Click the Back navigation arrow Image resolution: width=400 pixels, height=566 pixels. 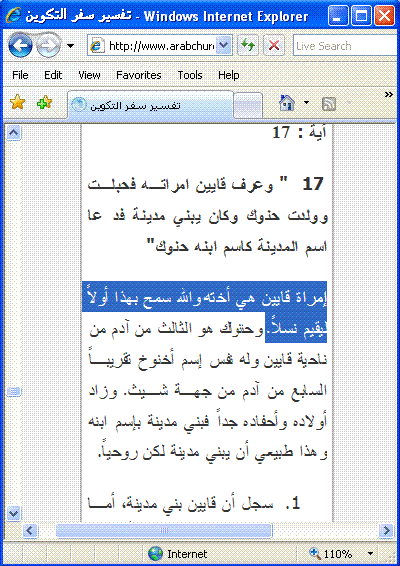[20, 45]
